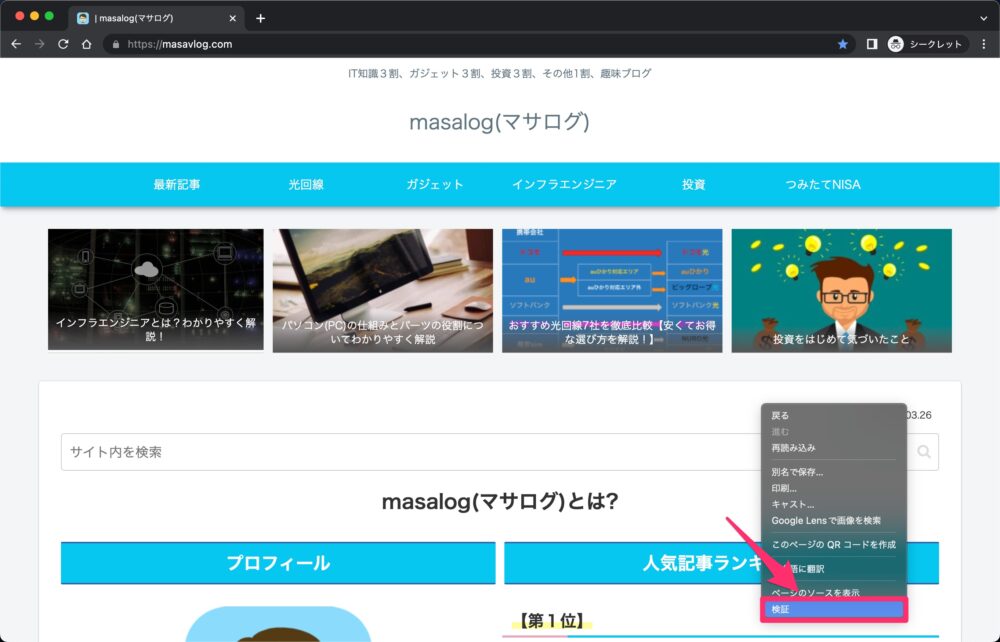Open the 投資 navigation item
The height and width of the screenshot is (642, 1000).
click(x=693, y=184)
